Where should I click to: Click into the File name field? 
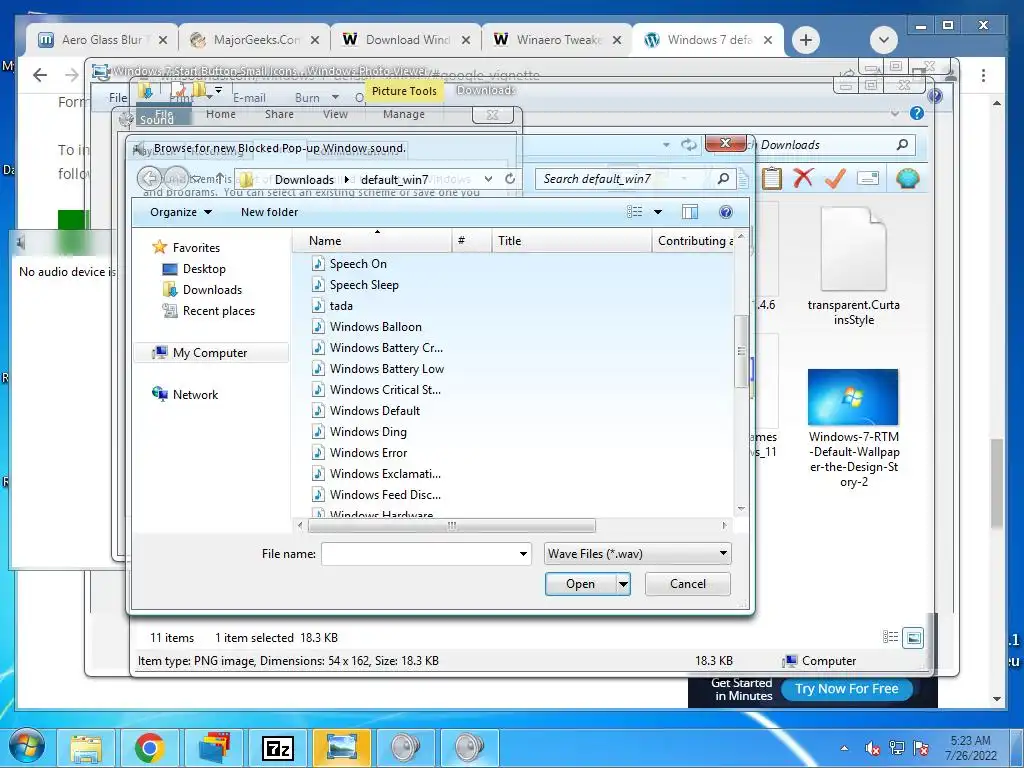[x=419, y=554]
